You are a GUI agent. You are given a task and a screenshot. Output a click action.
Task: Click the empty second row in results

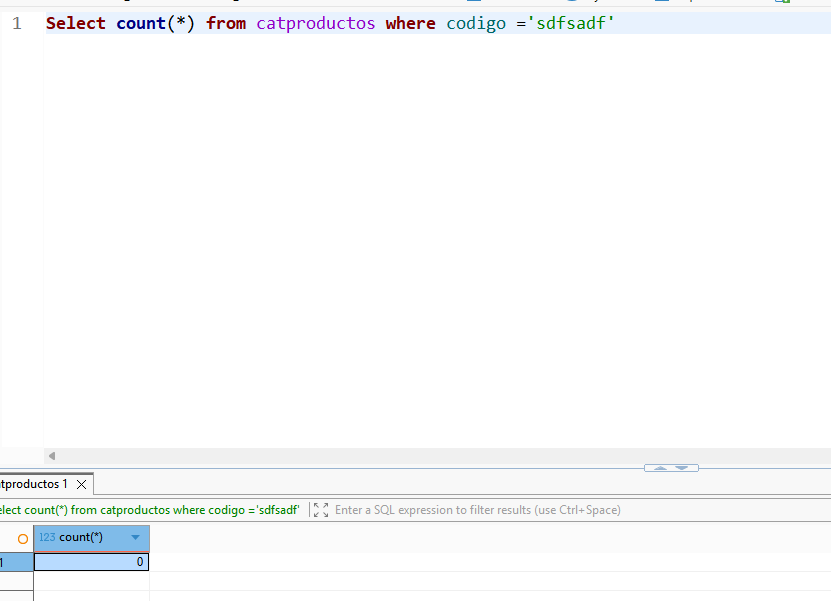[x=91, y=581]
